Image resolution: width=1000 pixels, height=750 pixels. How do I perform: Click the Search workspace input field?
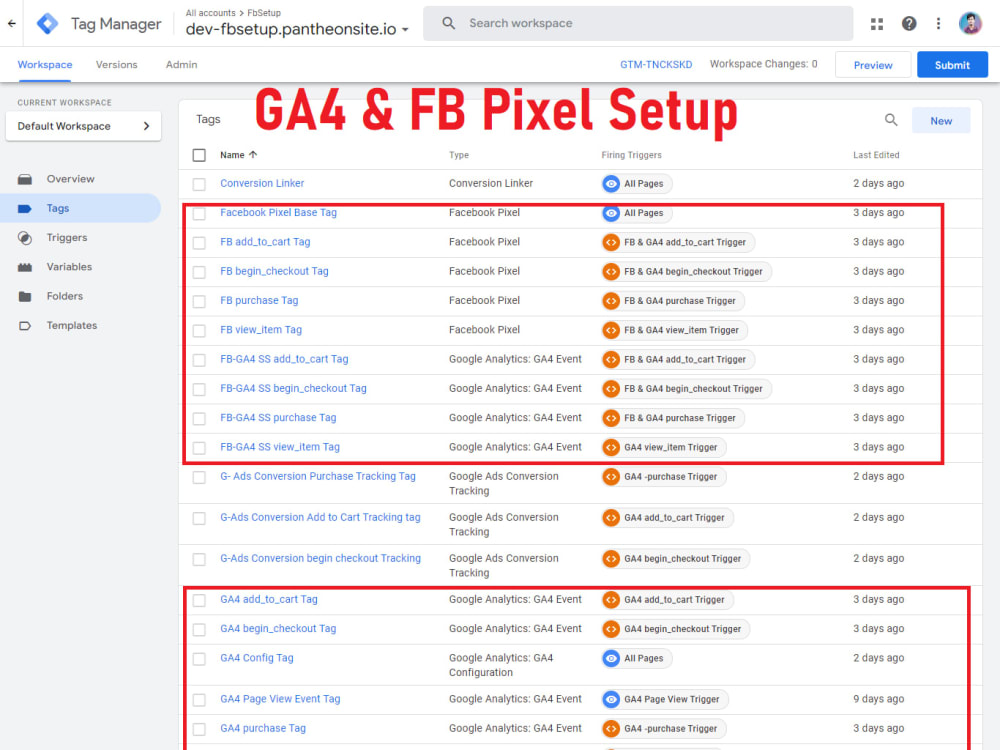[638, 24]
